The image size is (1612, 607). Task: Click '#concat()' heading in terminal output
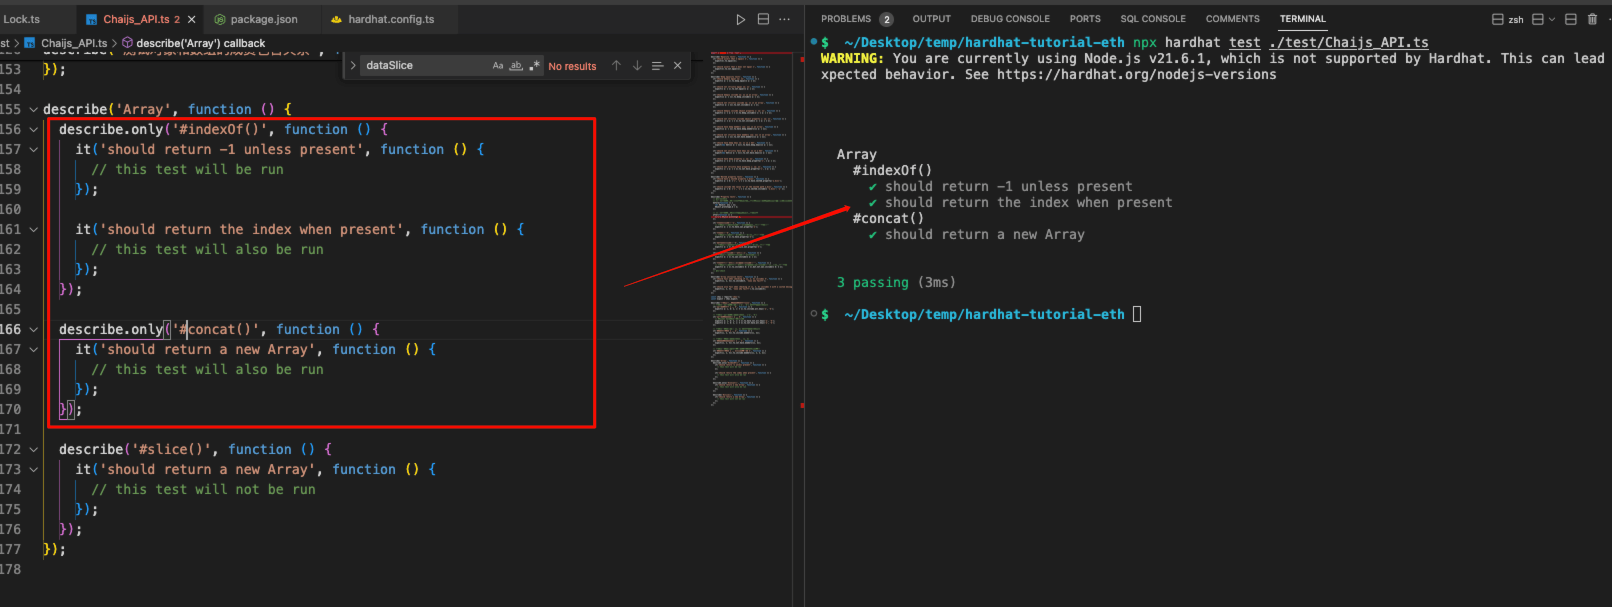coord(888,219)
